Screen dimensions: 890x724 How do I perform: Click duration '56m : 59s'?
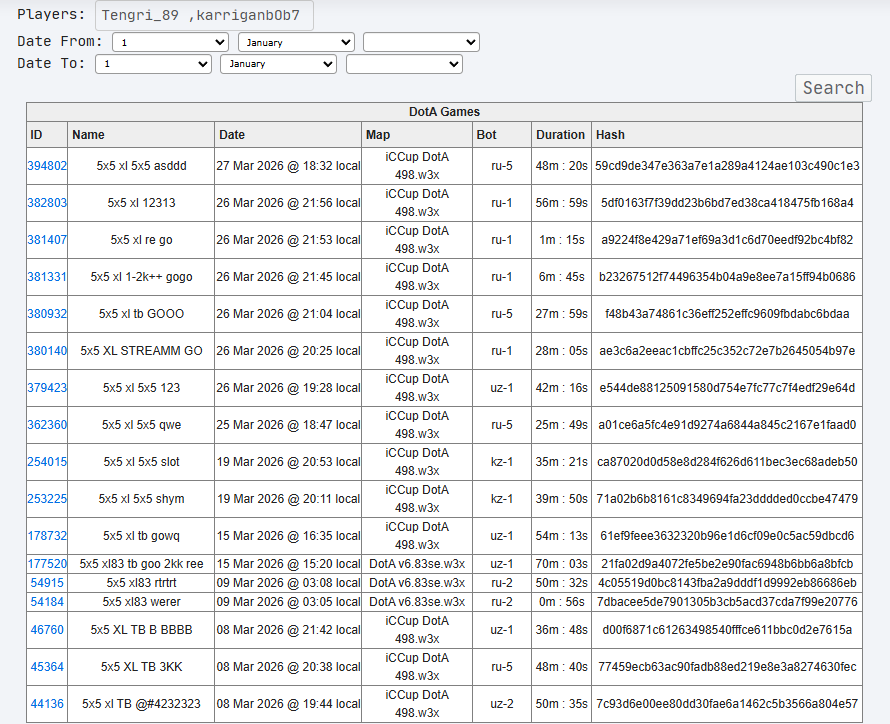[561, 203]
